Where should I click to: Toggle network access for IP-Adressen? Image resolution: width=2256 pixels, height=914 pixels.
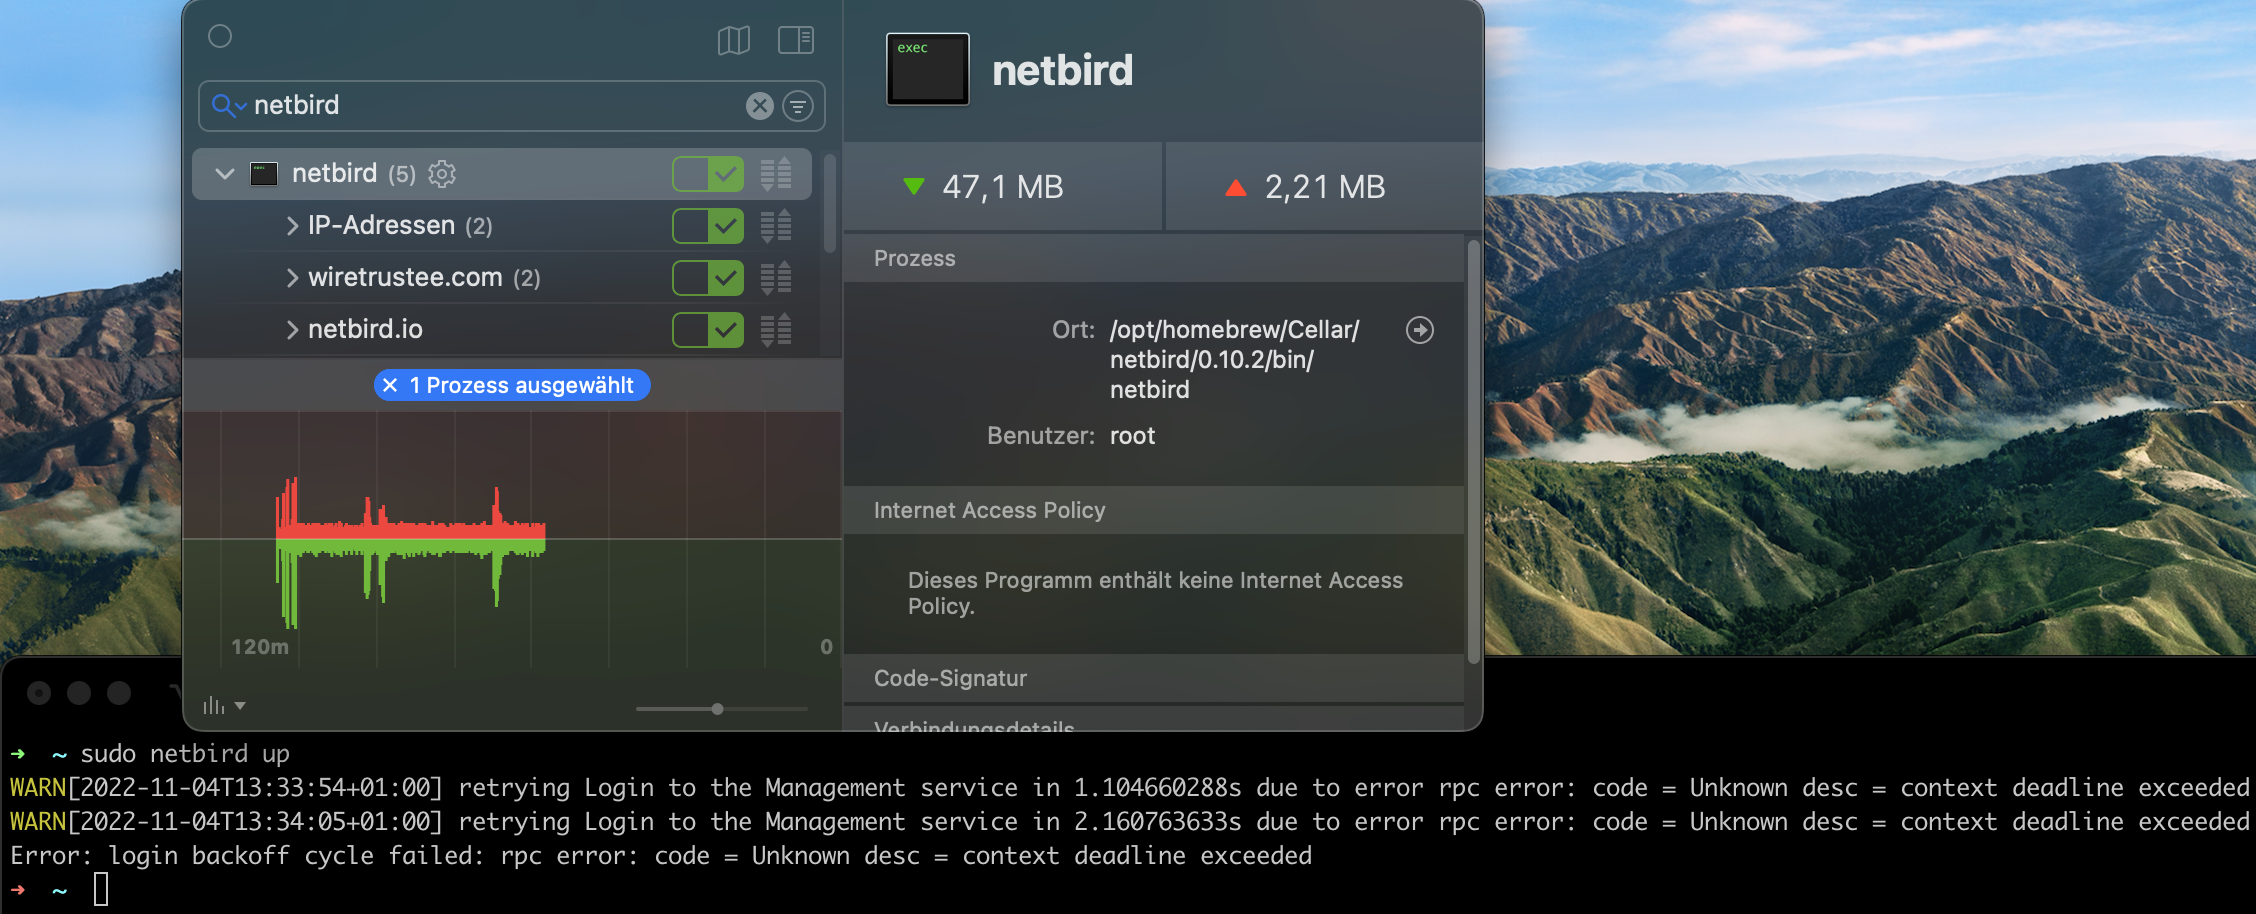(707, 225)
